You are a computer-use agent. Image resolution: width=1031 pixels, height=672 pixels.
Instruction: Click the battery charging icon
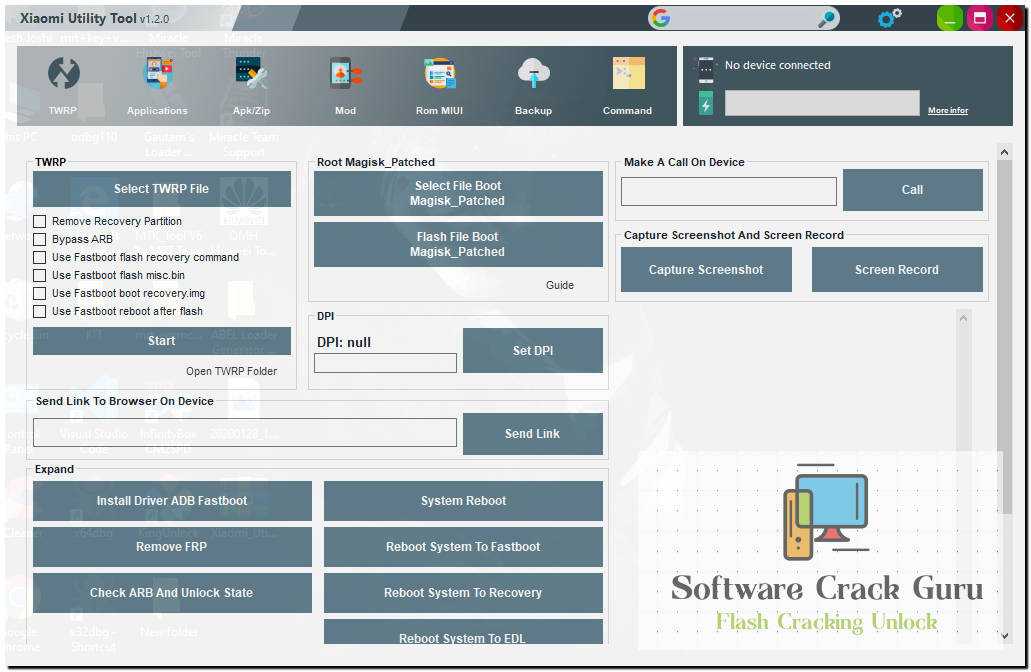click(x=706, y=104)
